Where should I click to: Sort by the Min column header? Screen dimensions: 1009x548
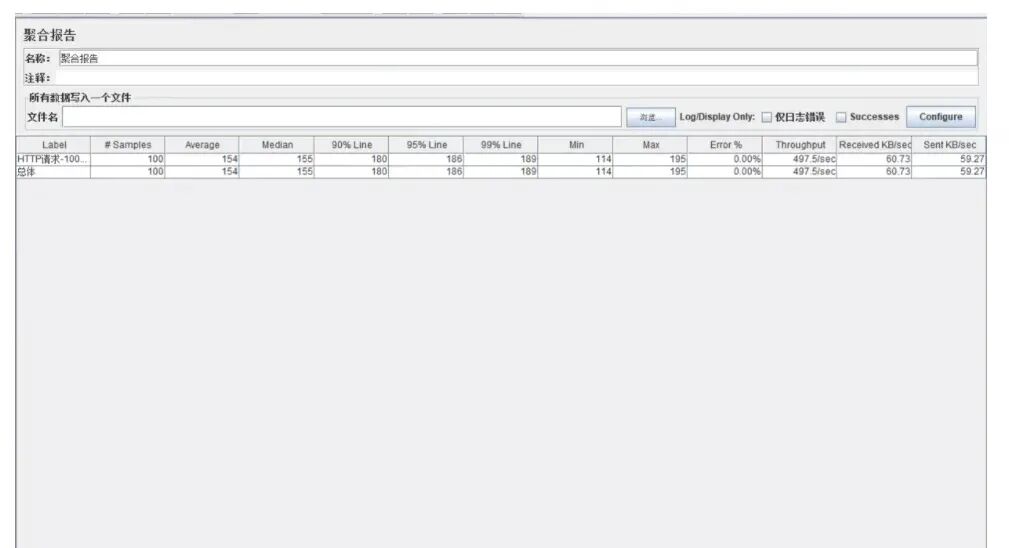point(575,145)
